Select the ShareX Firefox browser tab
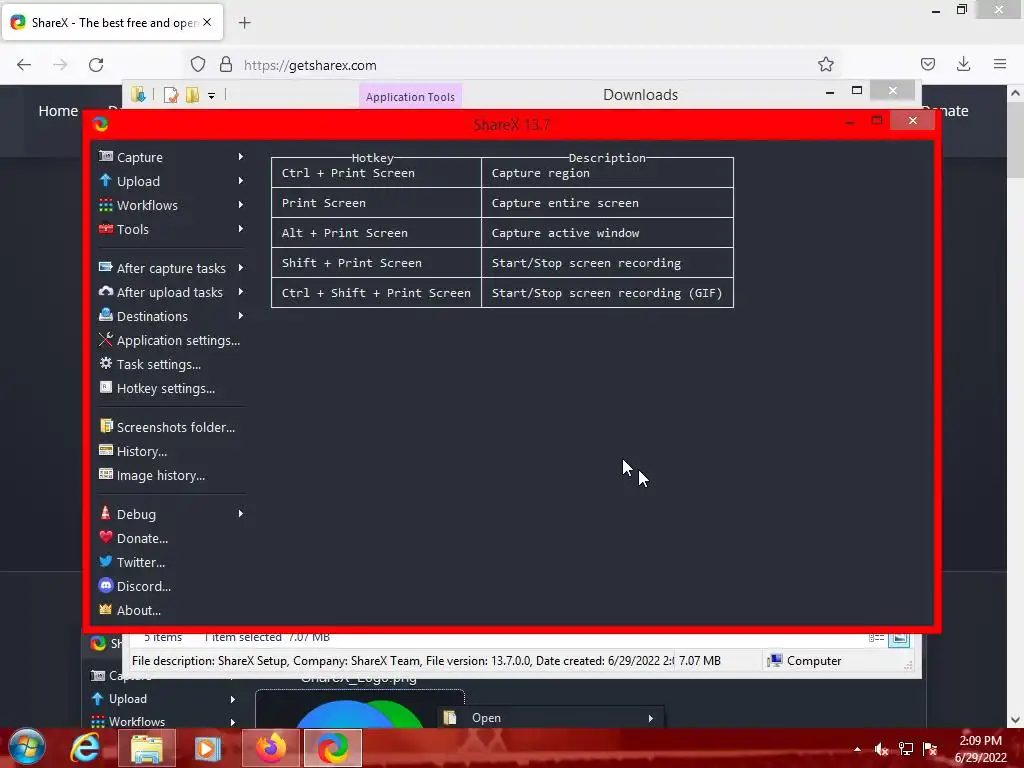 (x=112, y=23)
